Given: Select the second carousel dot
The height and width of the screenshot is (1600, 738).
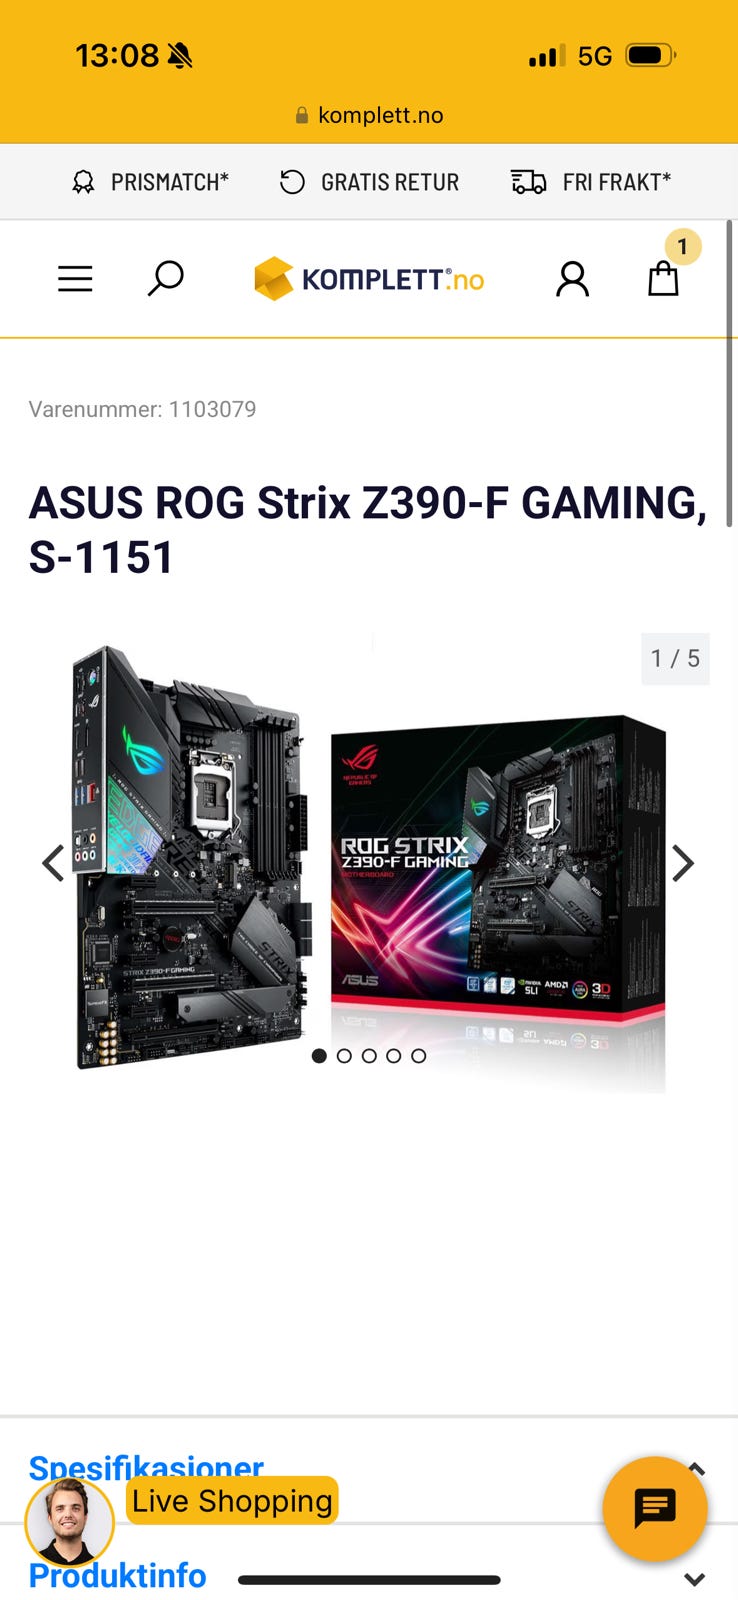Looking at the screenshot, I should pyautogui.click(x=344, y=1056).
